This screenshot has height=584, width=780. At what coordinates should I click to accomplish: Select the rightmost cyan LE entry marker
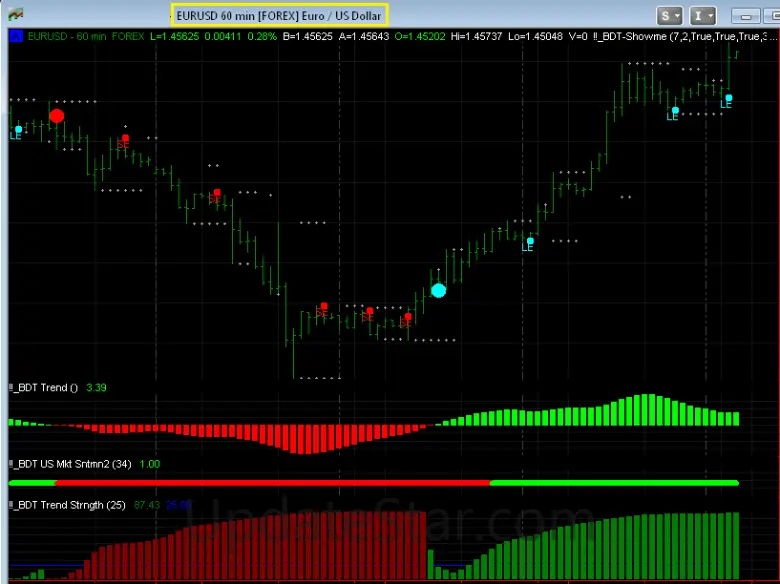click(x=728, y=98)
